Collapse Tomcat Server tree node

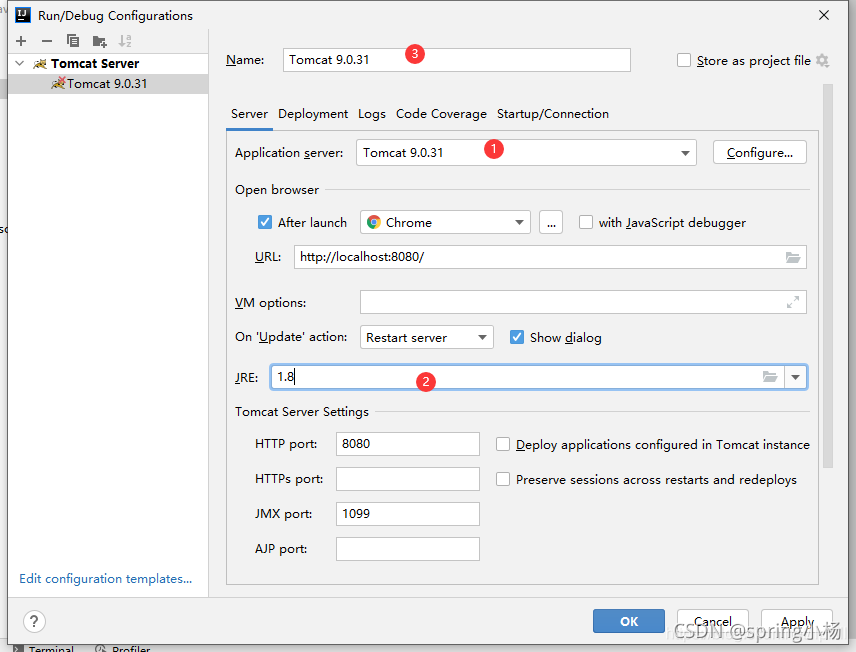(x=20, y=63)
